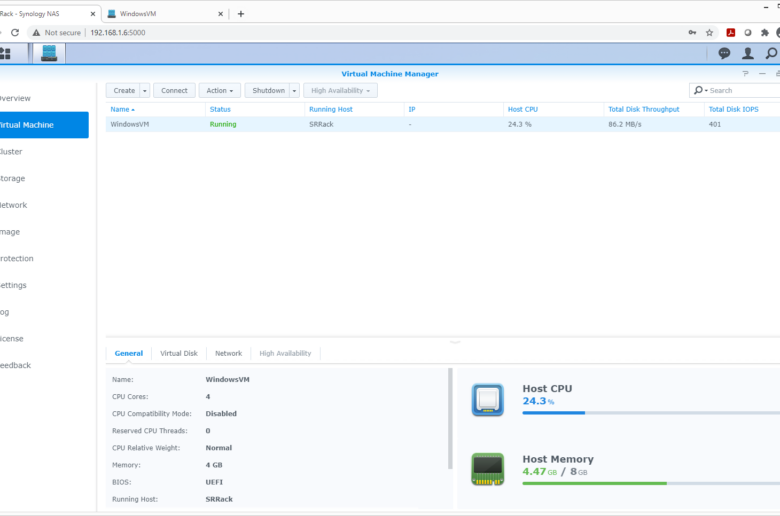Click the Running status cell
780x516 pixels.
(x=223, y=124)
